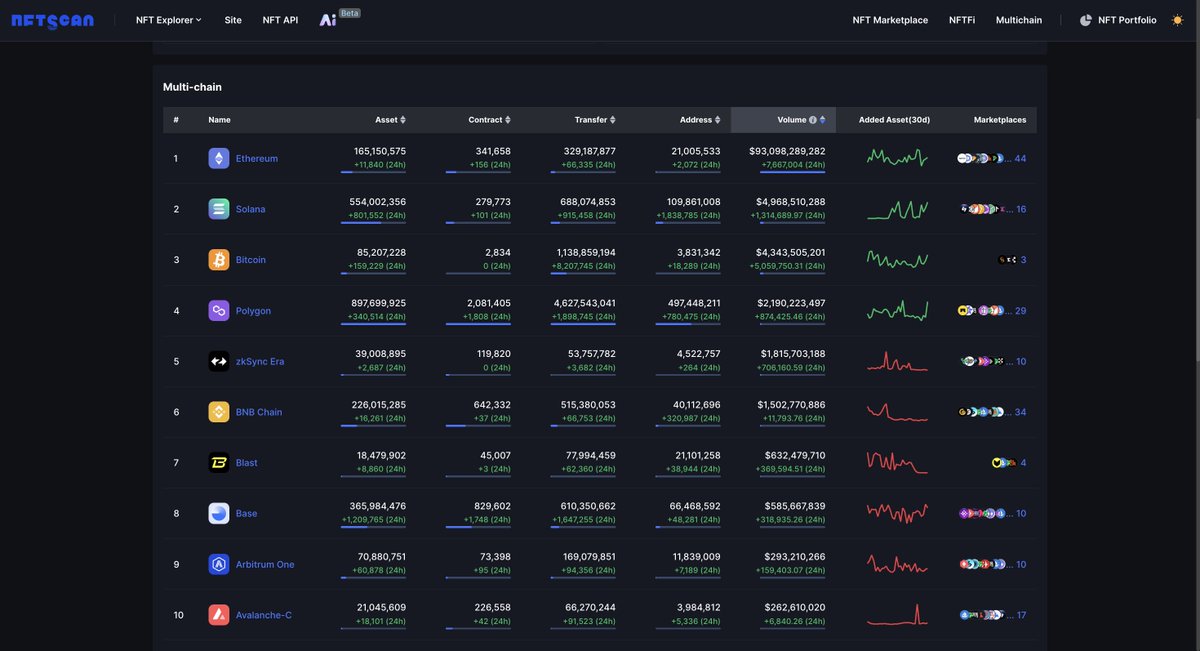Select the zkSync Era logo icon
Image resolution: width=1200 pixels, height=651 pixels.
pyautogui.click(x=219, y=361)
